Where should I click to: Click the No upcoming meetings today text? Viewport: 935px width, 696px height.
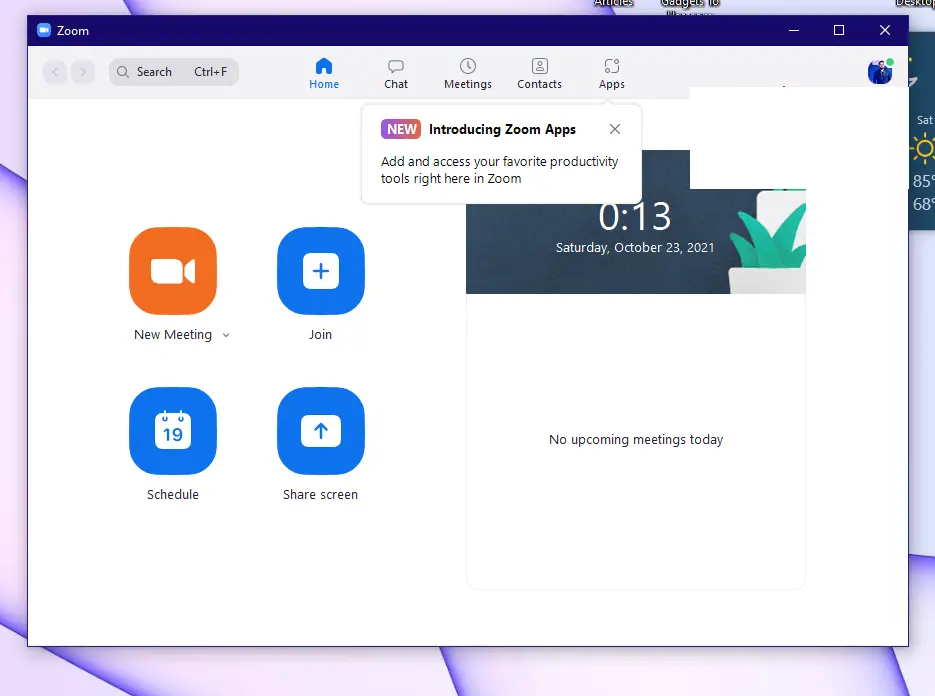pos(636,440)
